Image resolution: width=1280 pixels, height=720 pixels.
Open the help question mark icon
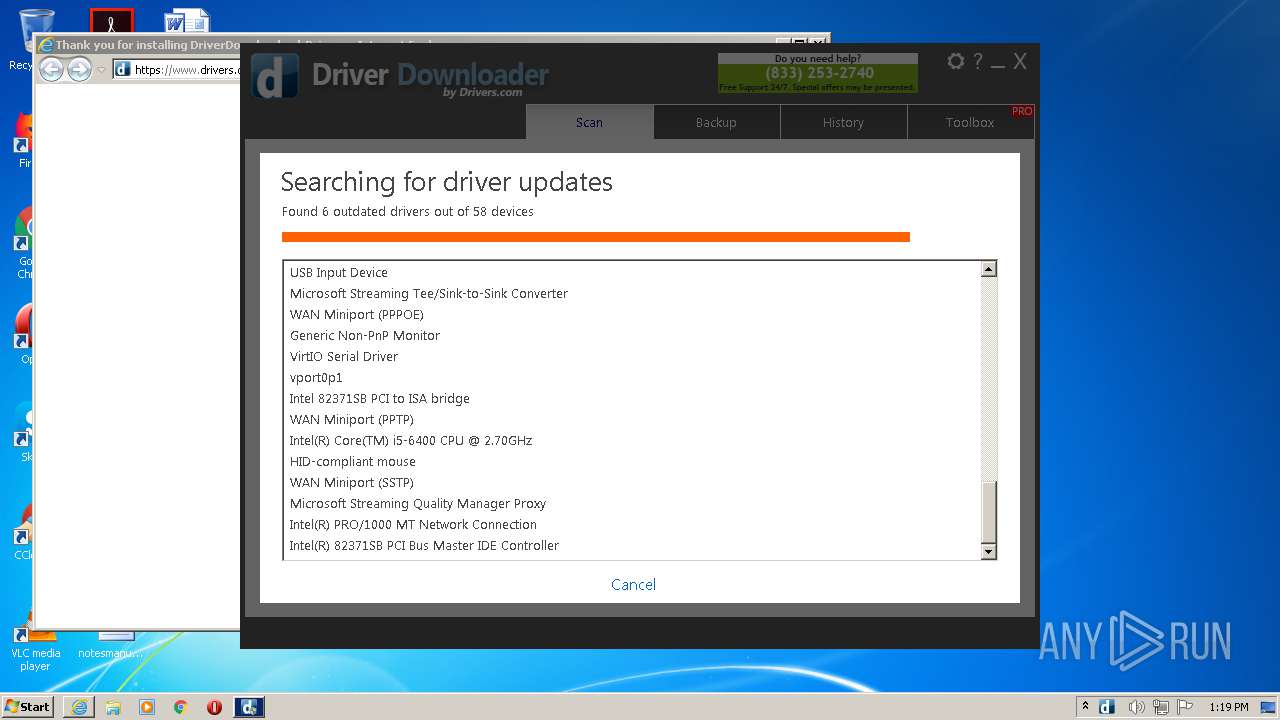point(978,61)
